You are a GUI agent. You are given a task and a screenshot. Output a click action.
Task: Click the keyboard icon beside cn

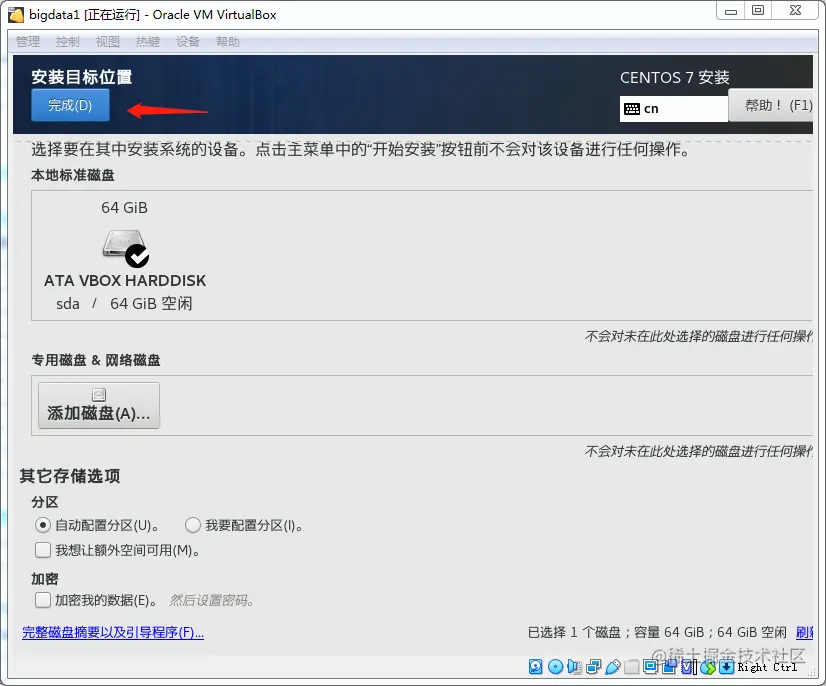coord(632,109)
